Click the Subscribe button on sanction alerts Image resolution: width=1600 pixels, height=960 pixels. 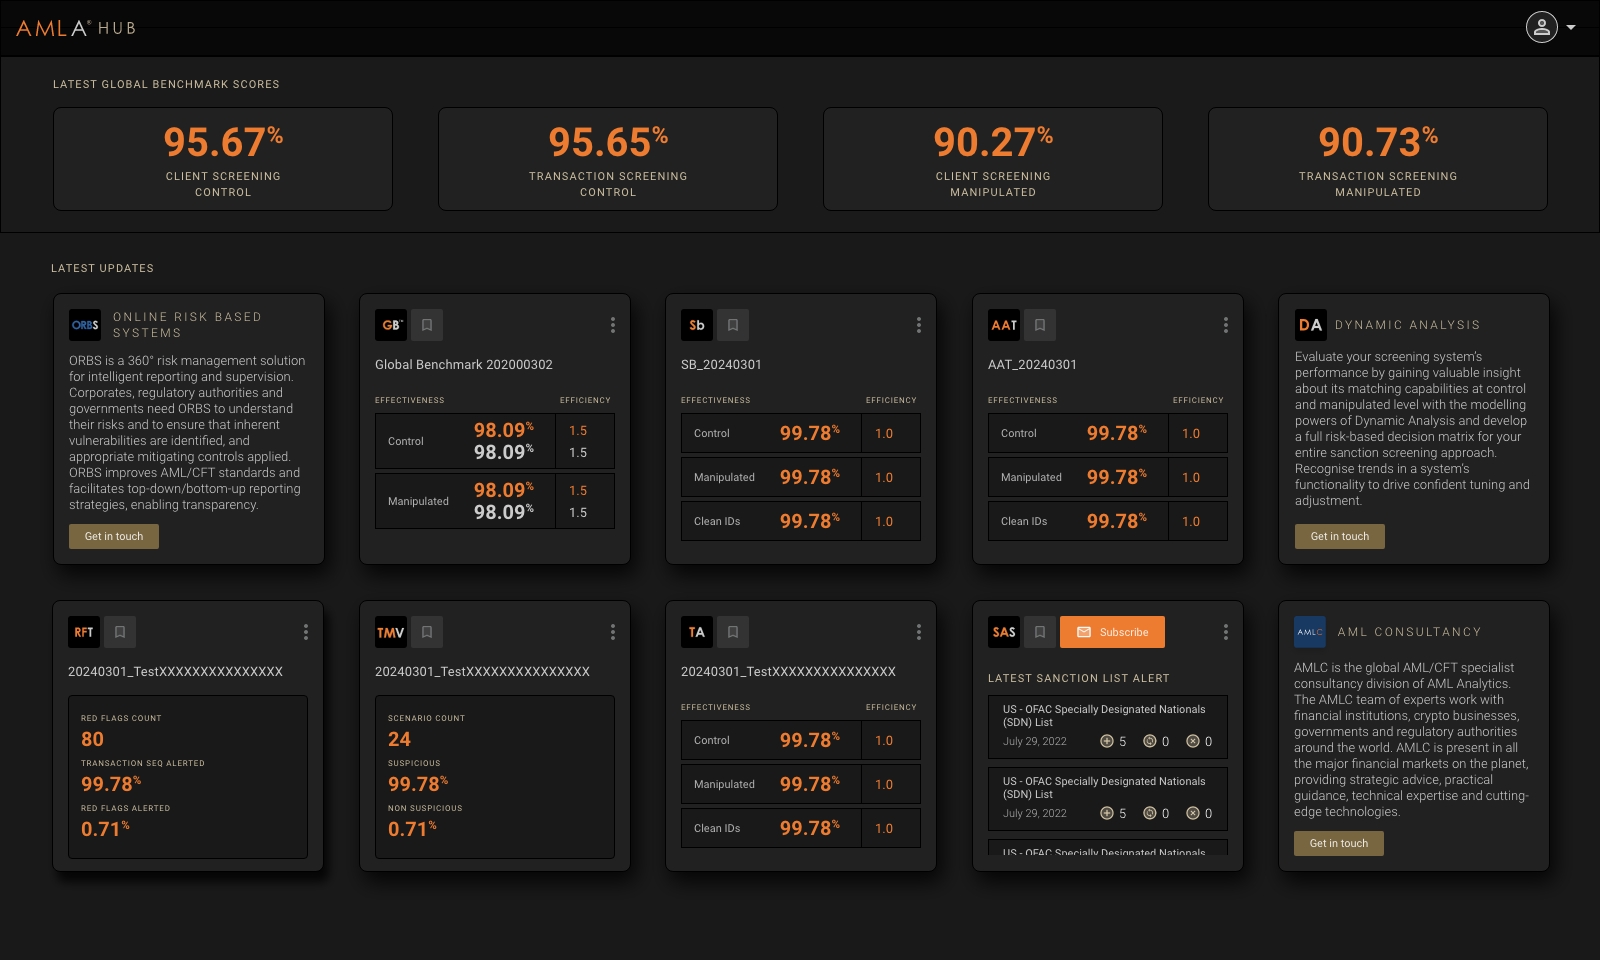1112,632
